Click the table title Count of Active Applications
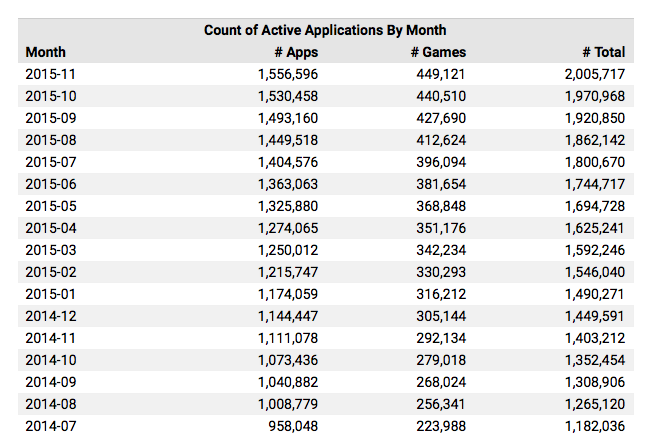This screenshot has width=649, height=437. tap(325, 30)
